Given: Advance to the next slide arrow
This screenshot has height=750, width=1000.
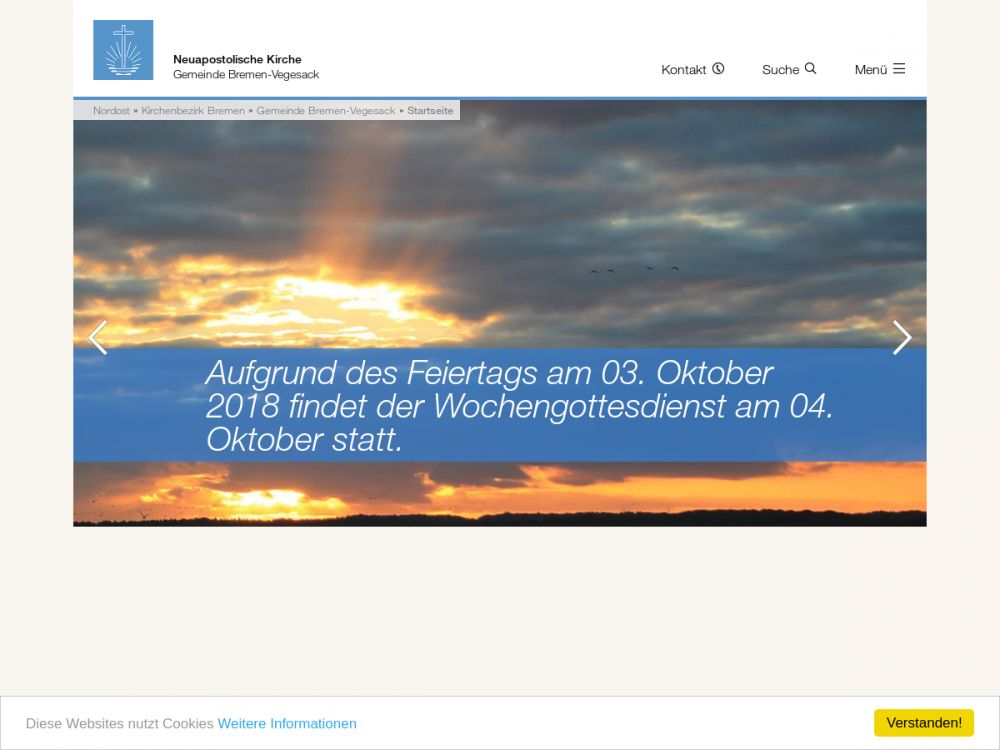Looking at the screenshot, I should tap(902, 338).
